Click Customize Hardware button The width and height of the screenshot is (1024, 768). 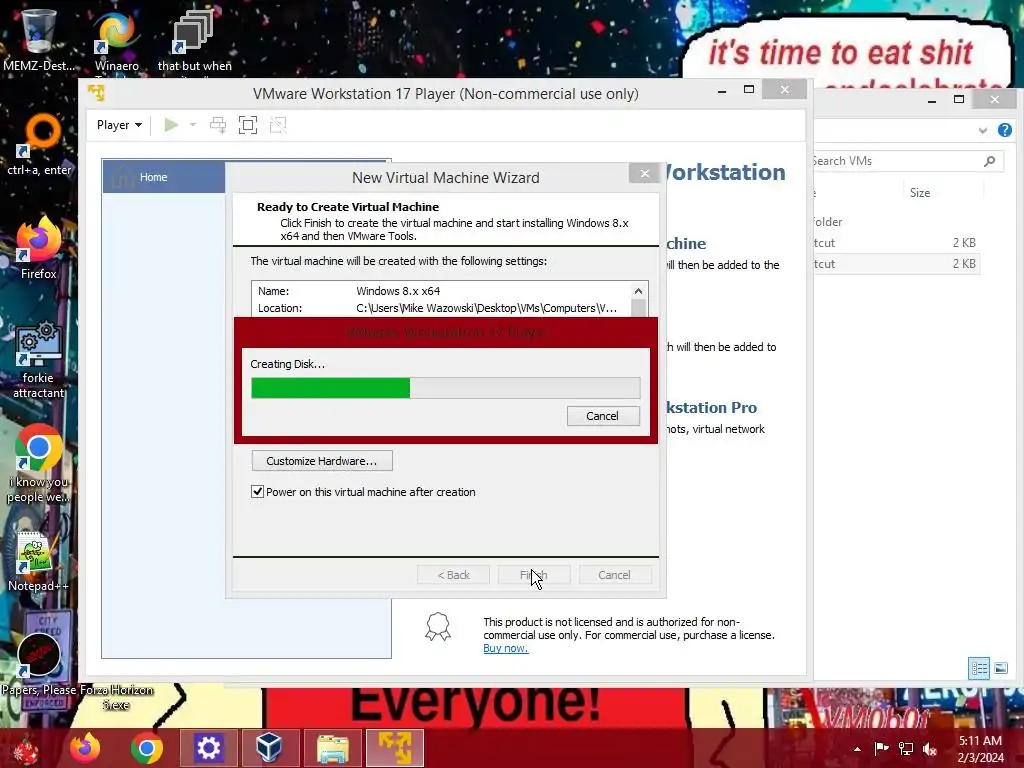[x=322, y=461]
